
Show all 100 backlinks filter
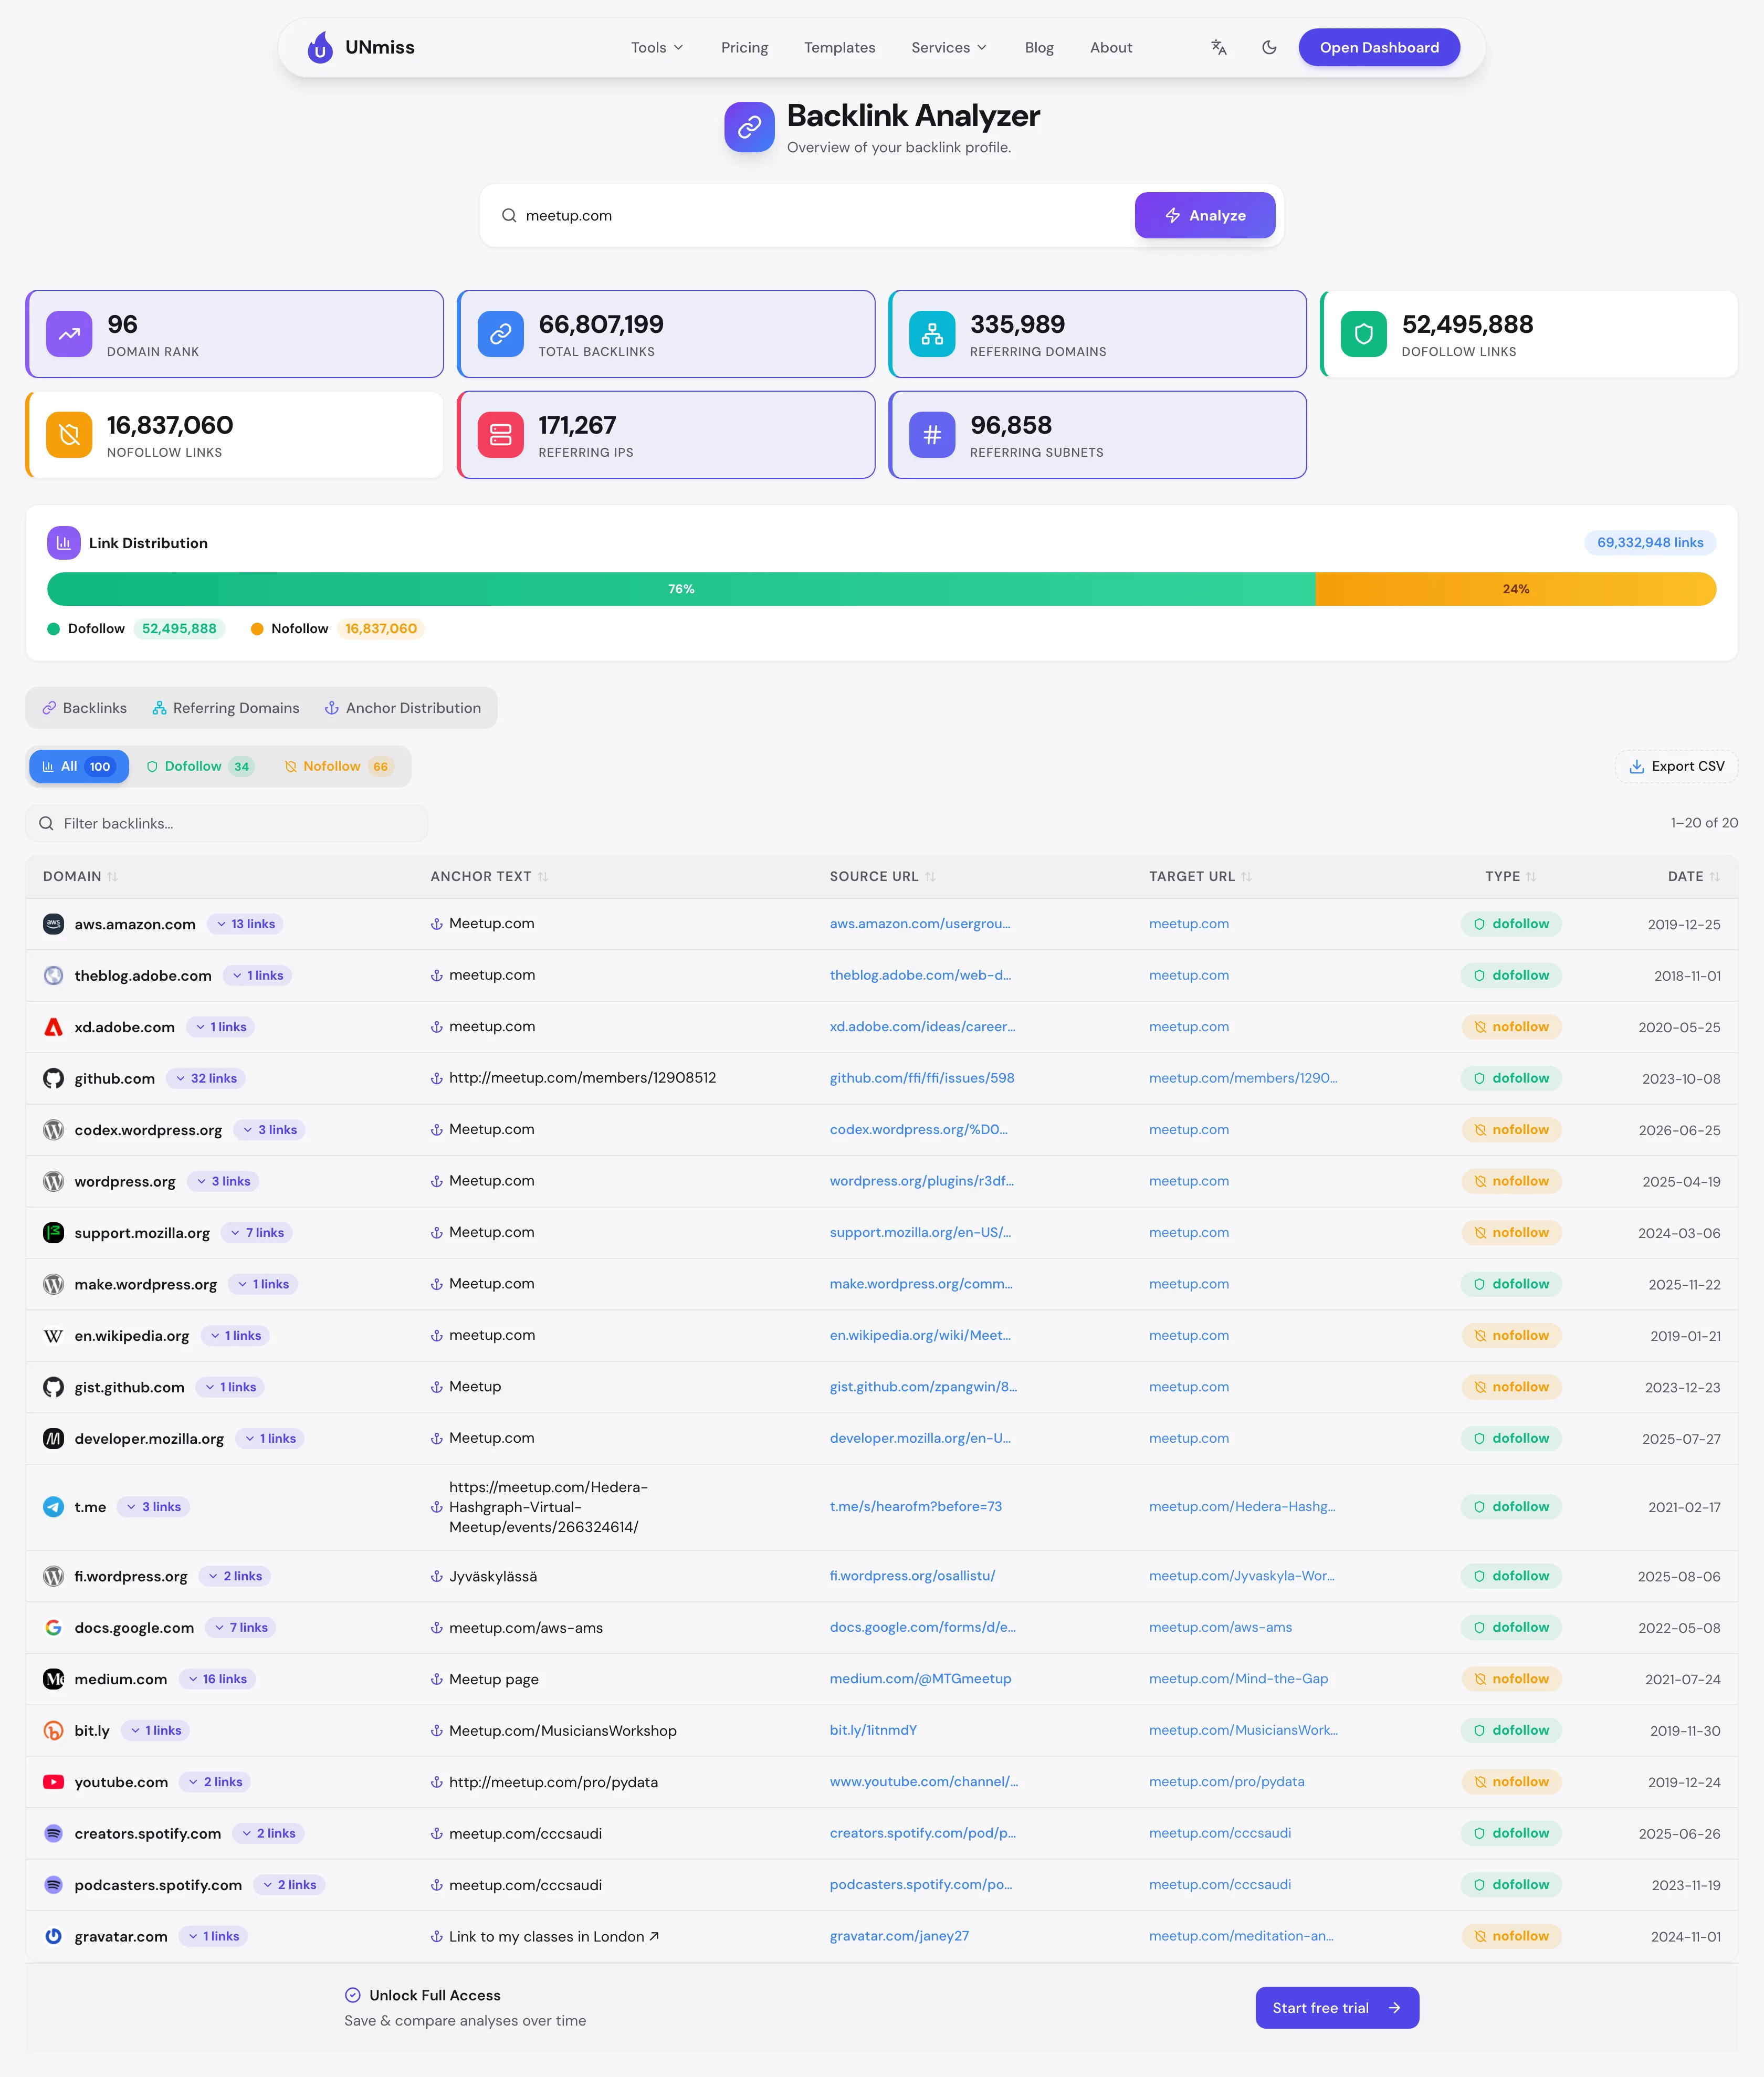point(79,766)
